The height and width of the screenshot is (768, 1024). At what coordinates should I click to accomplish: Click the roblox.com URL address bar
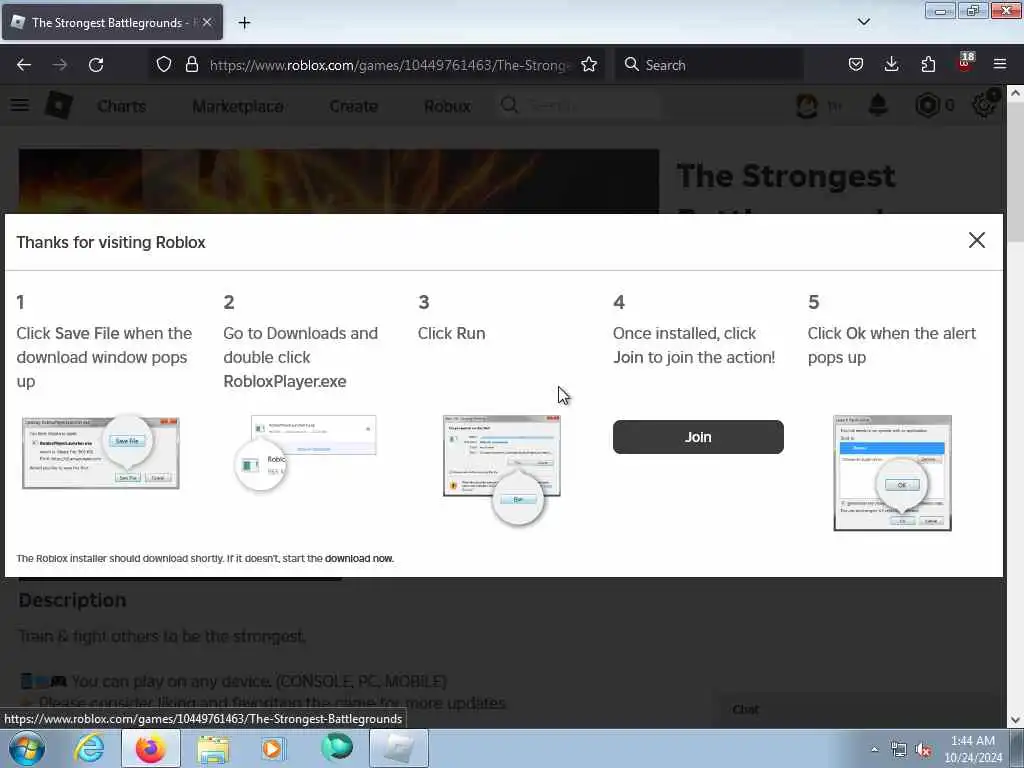click(390, 65)
